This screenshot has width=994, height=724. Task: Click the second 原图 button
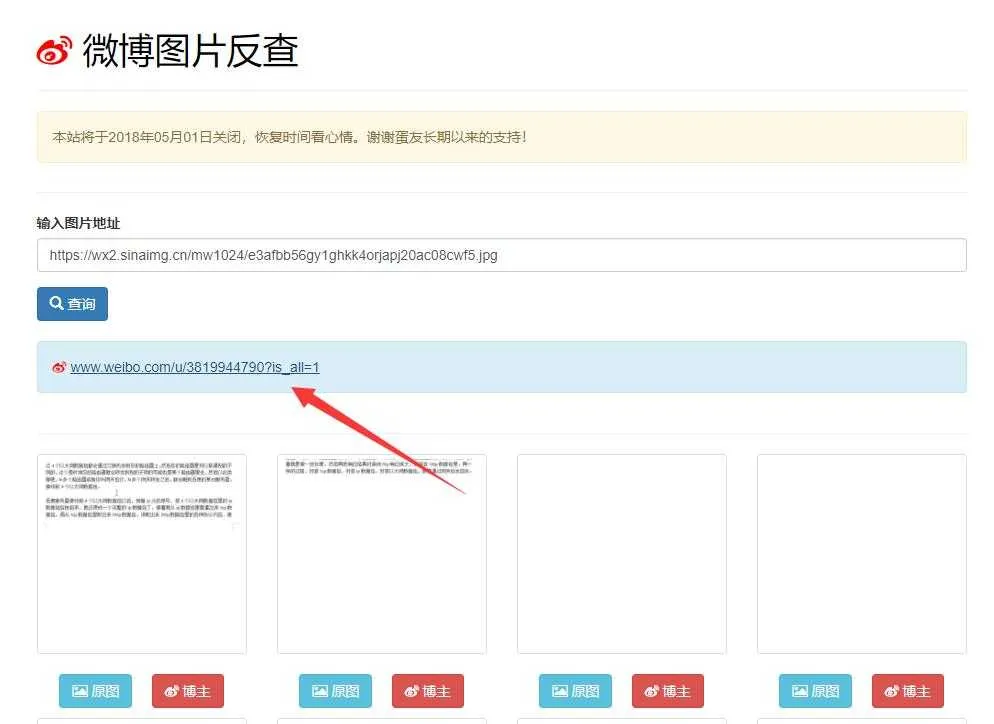click(335, 690)
